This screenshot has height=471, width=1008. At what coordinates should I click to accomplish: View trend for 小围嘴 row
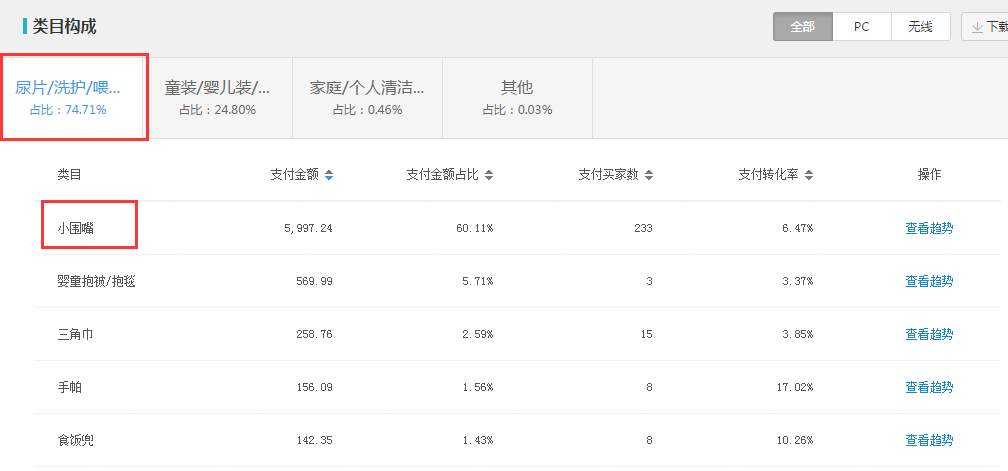tap(929, 228)
